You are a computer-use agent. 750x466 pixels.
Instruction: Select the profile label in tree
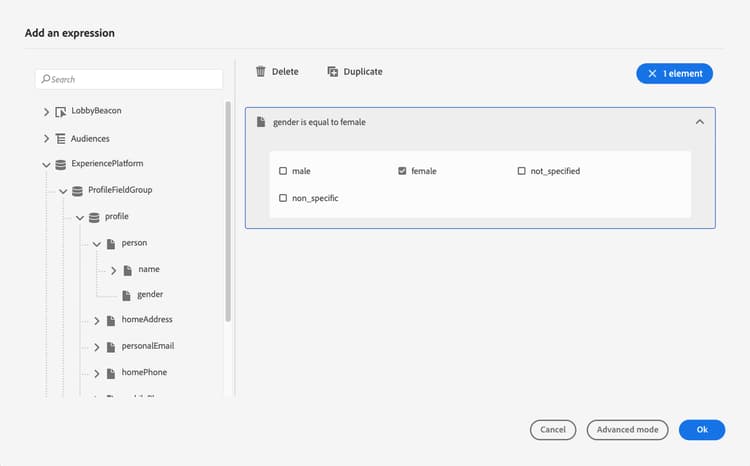click(117, 217)
